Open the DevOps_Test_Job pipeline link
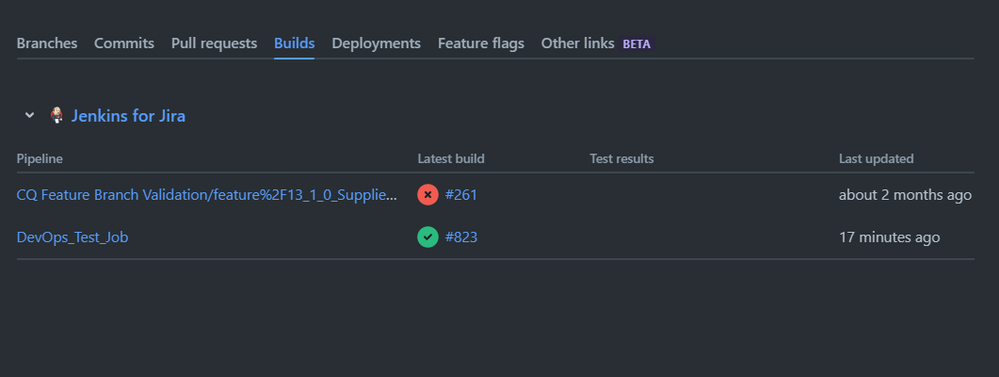The image size is (999, 377). (x=73, y=238)
